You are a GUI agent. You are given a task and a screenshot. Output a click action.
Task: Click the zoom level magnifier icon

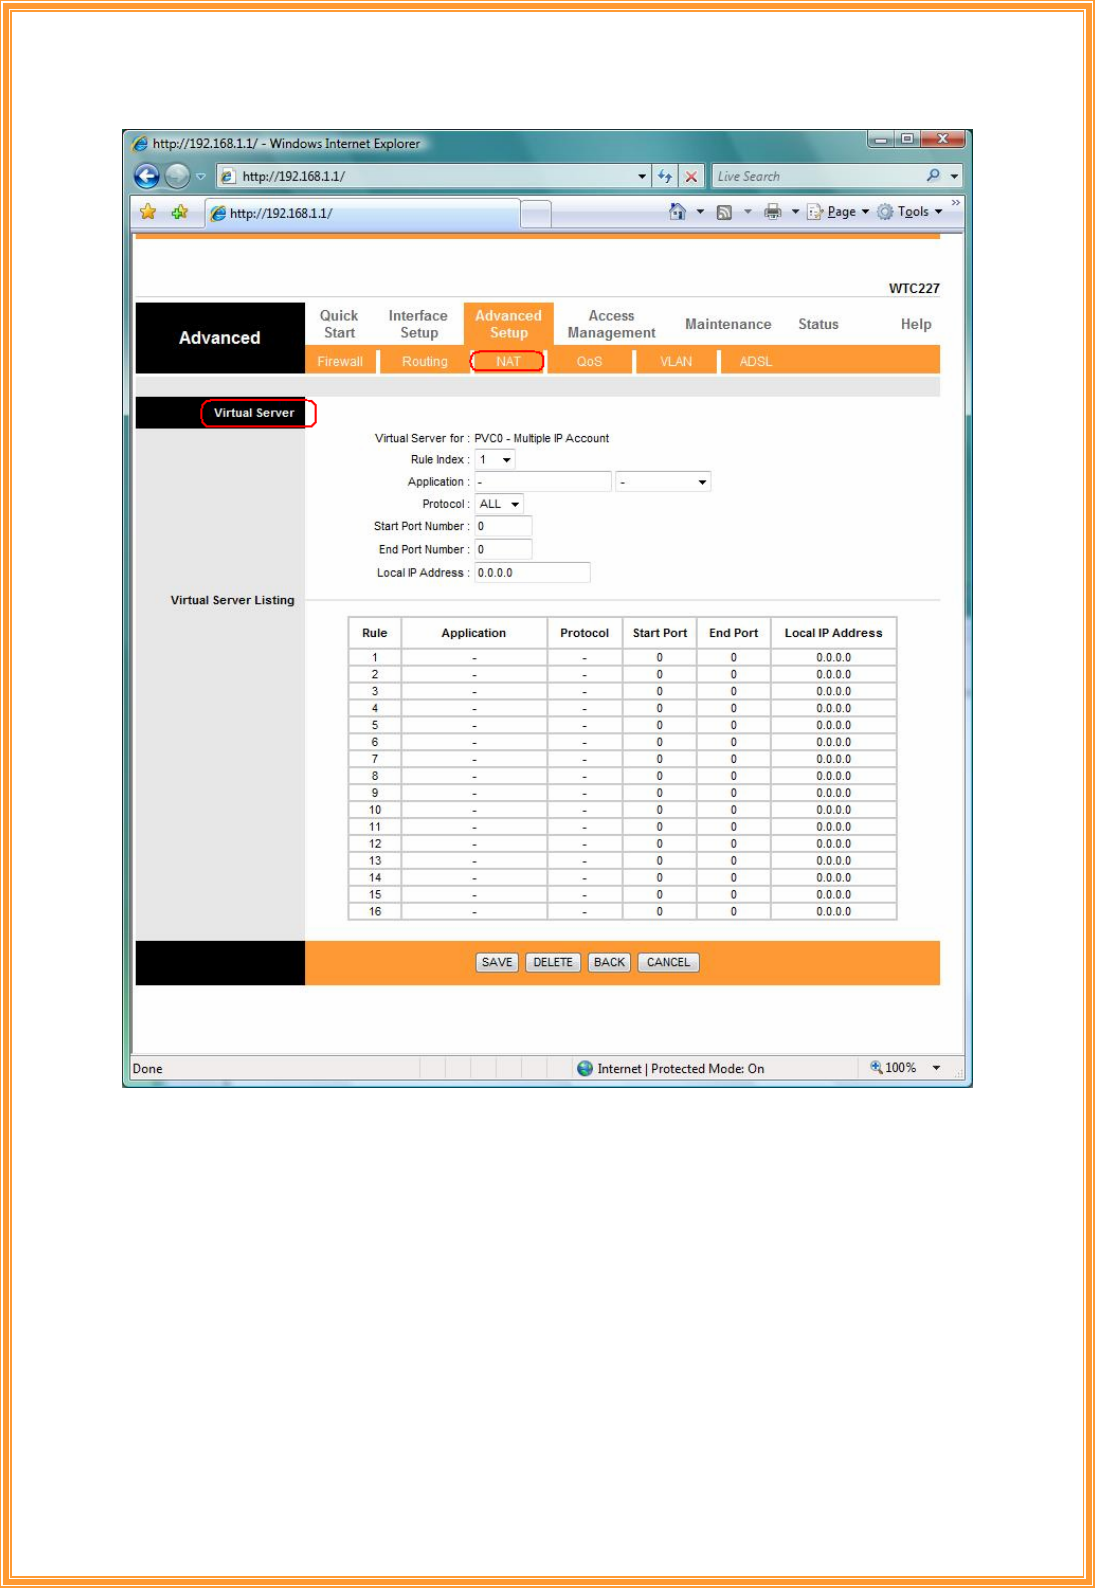tap(876, 1068)
